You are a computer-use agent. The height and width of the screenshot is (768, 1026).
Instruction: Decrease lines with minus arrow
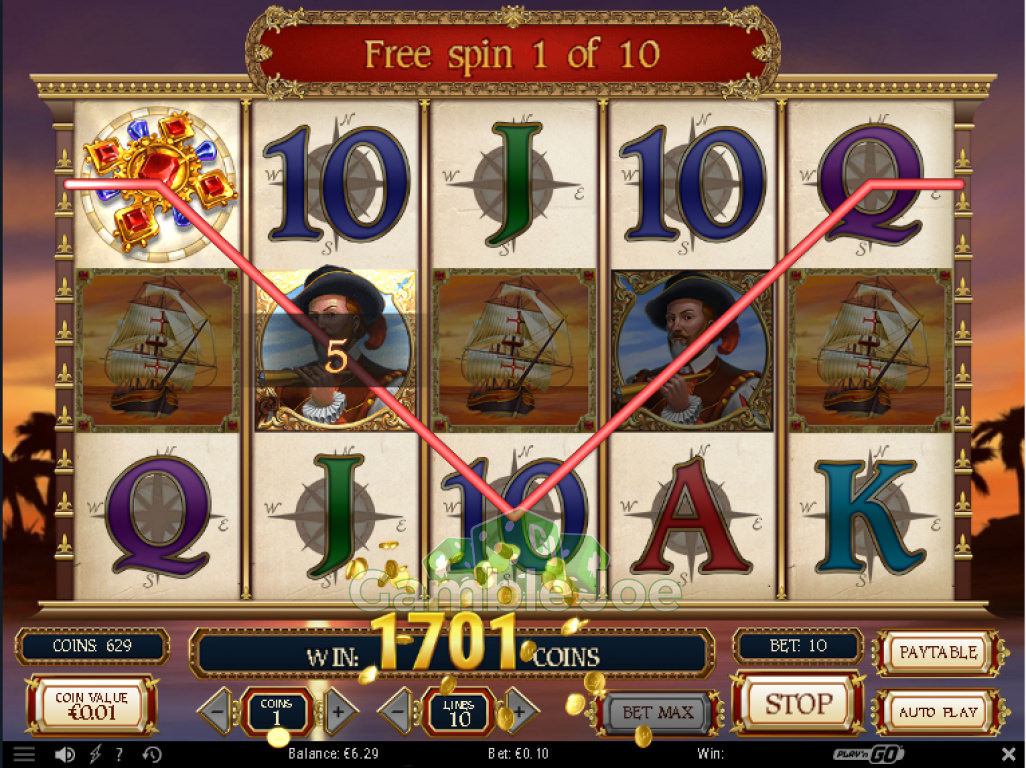[398, 712]
